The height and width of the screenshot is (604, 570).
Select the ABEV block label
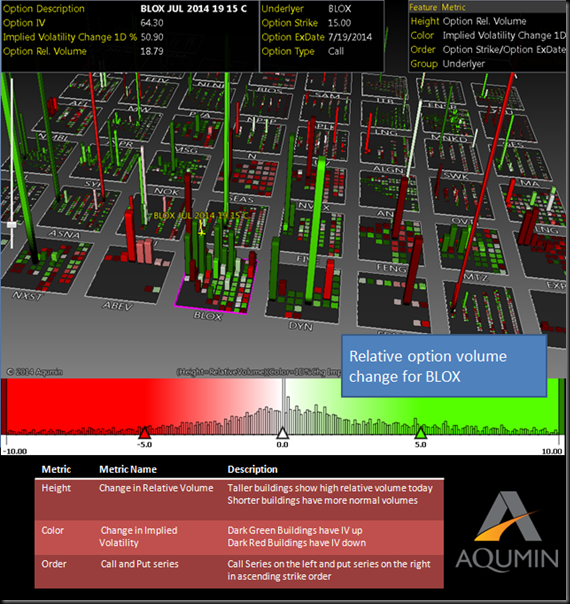[117, 306]
